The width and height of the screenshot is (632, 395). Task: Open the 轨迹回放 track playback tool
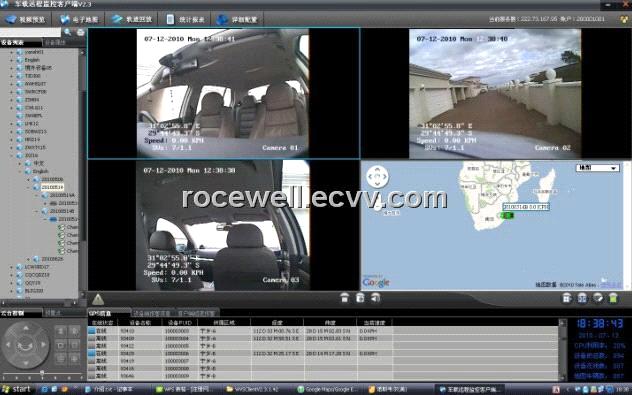point(132,19)
